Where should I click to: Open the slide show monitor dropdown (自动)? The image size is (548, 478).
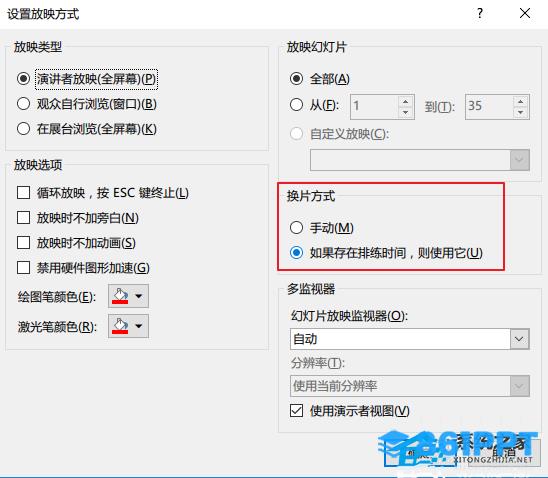(x=410, y=339)
